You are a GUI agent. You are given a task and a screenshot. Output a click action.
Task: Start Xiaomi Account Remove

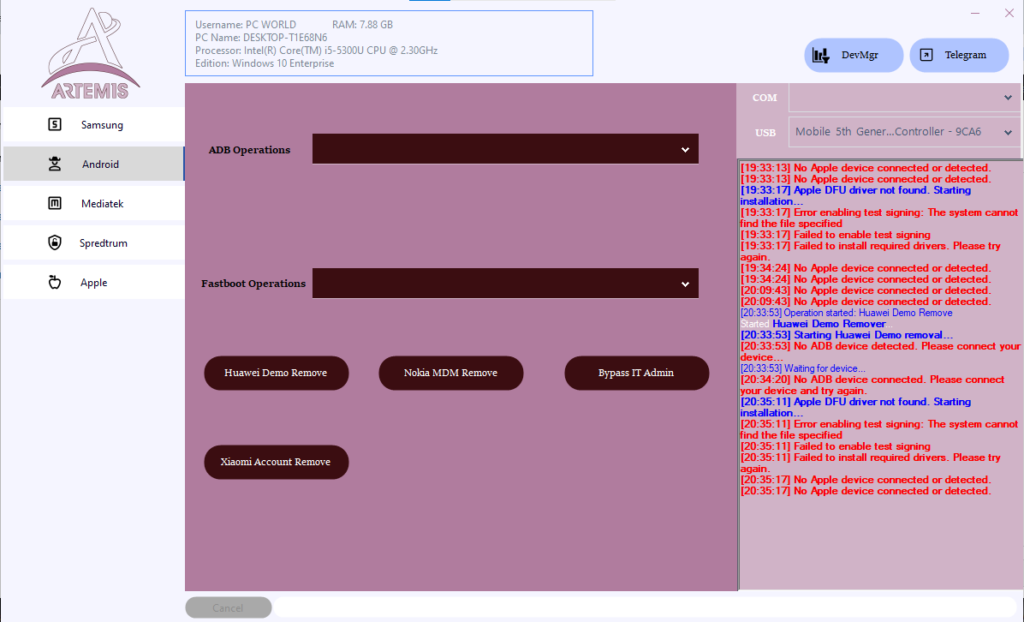coord(276,462)
